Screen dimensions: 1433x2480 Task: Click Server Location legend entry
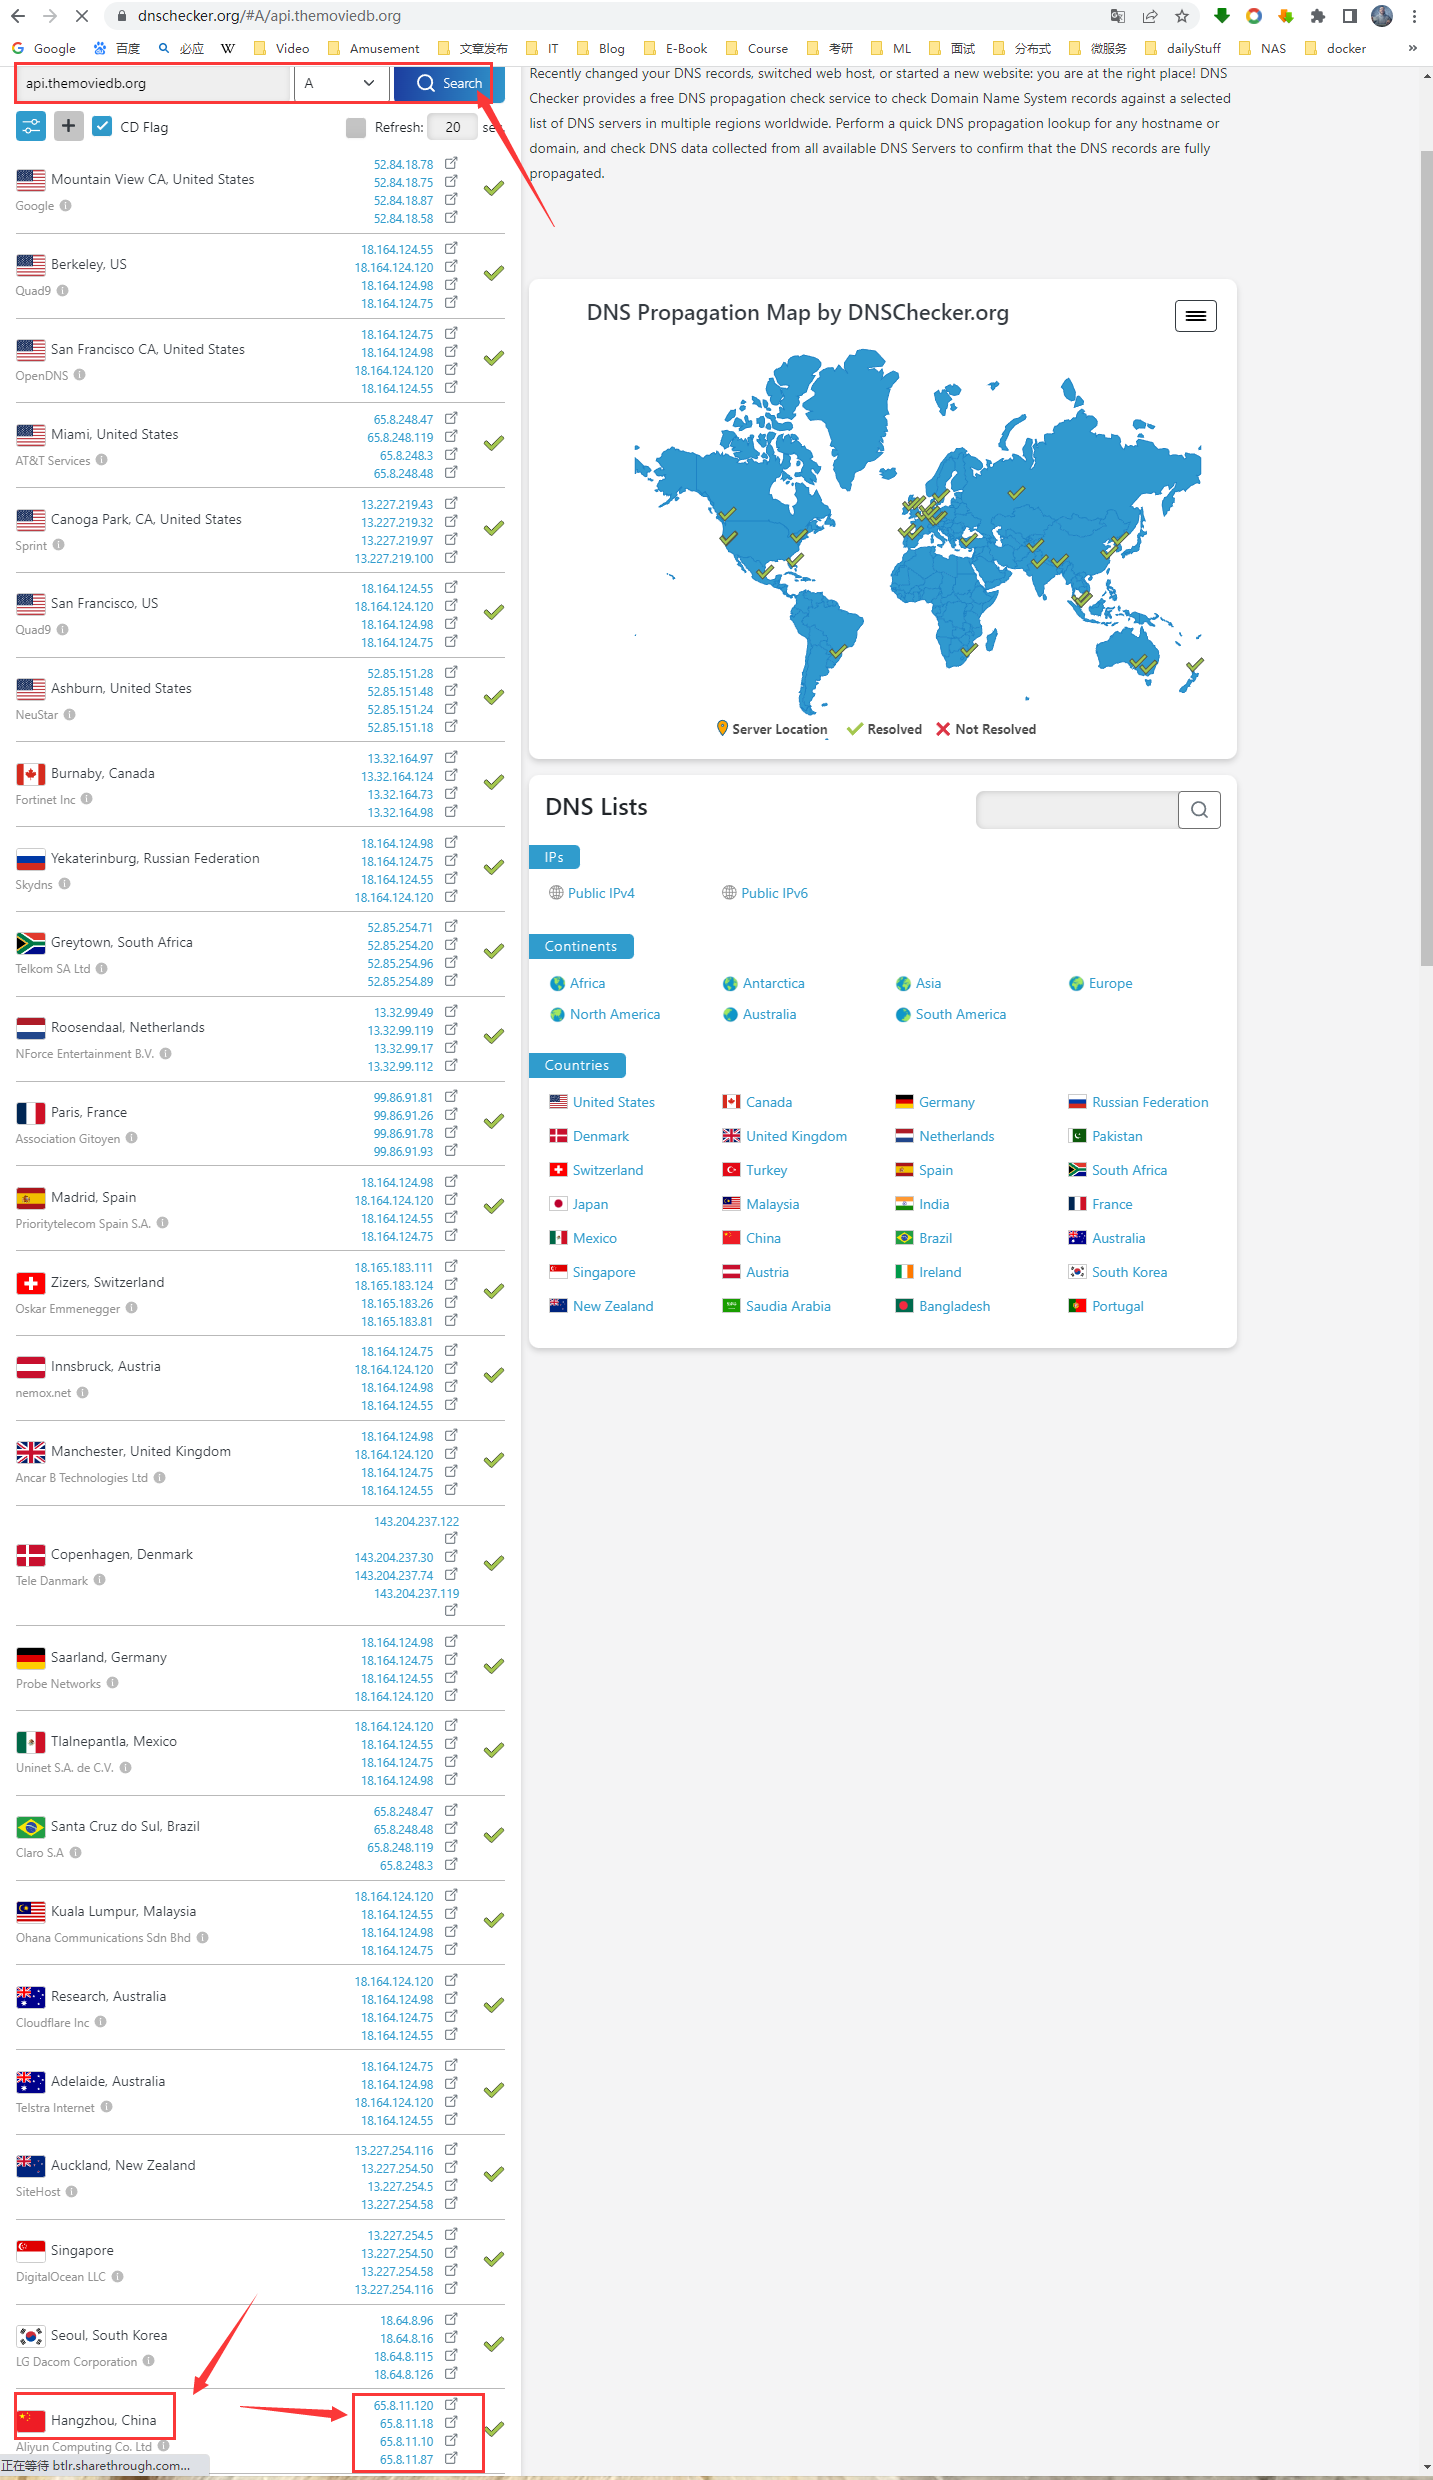(772, 729)
